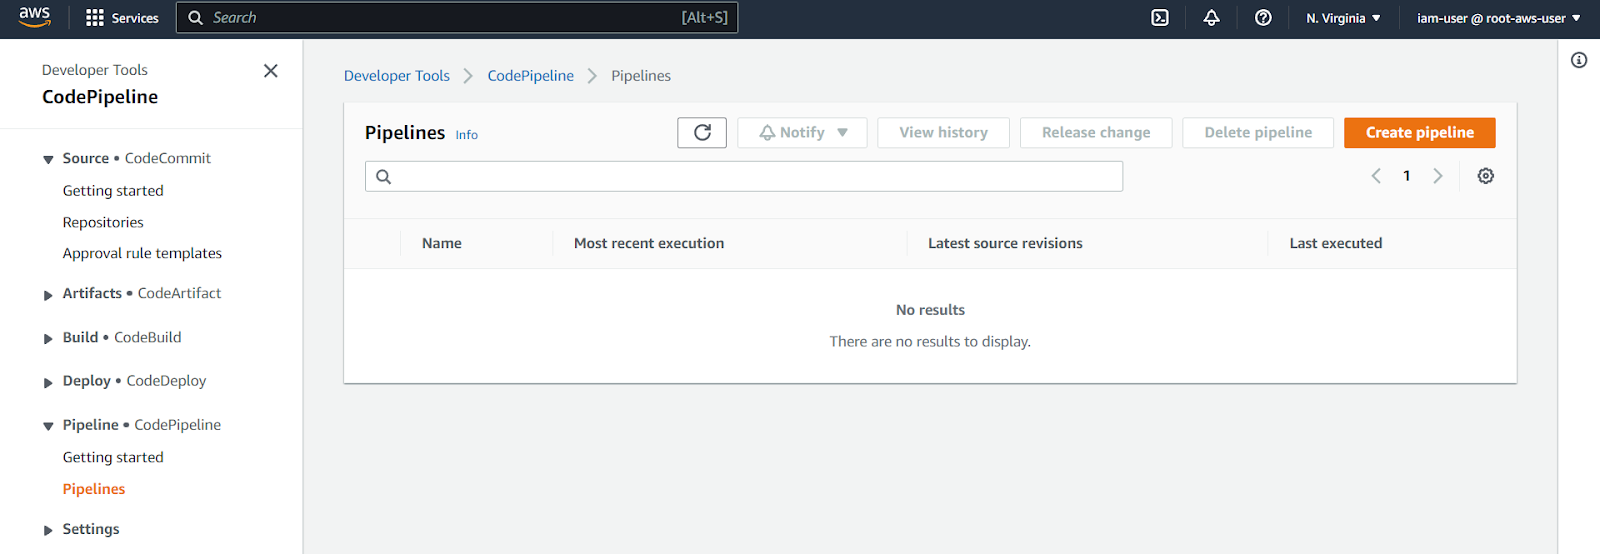Open Repositories in sidebar
Image resolution: width=1600 pixels, height=554 pixels.
[x=103, y=222]
